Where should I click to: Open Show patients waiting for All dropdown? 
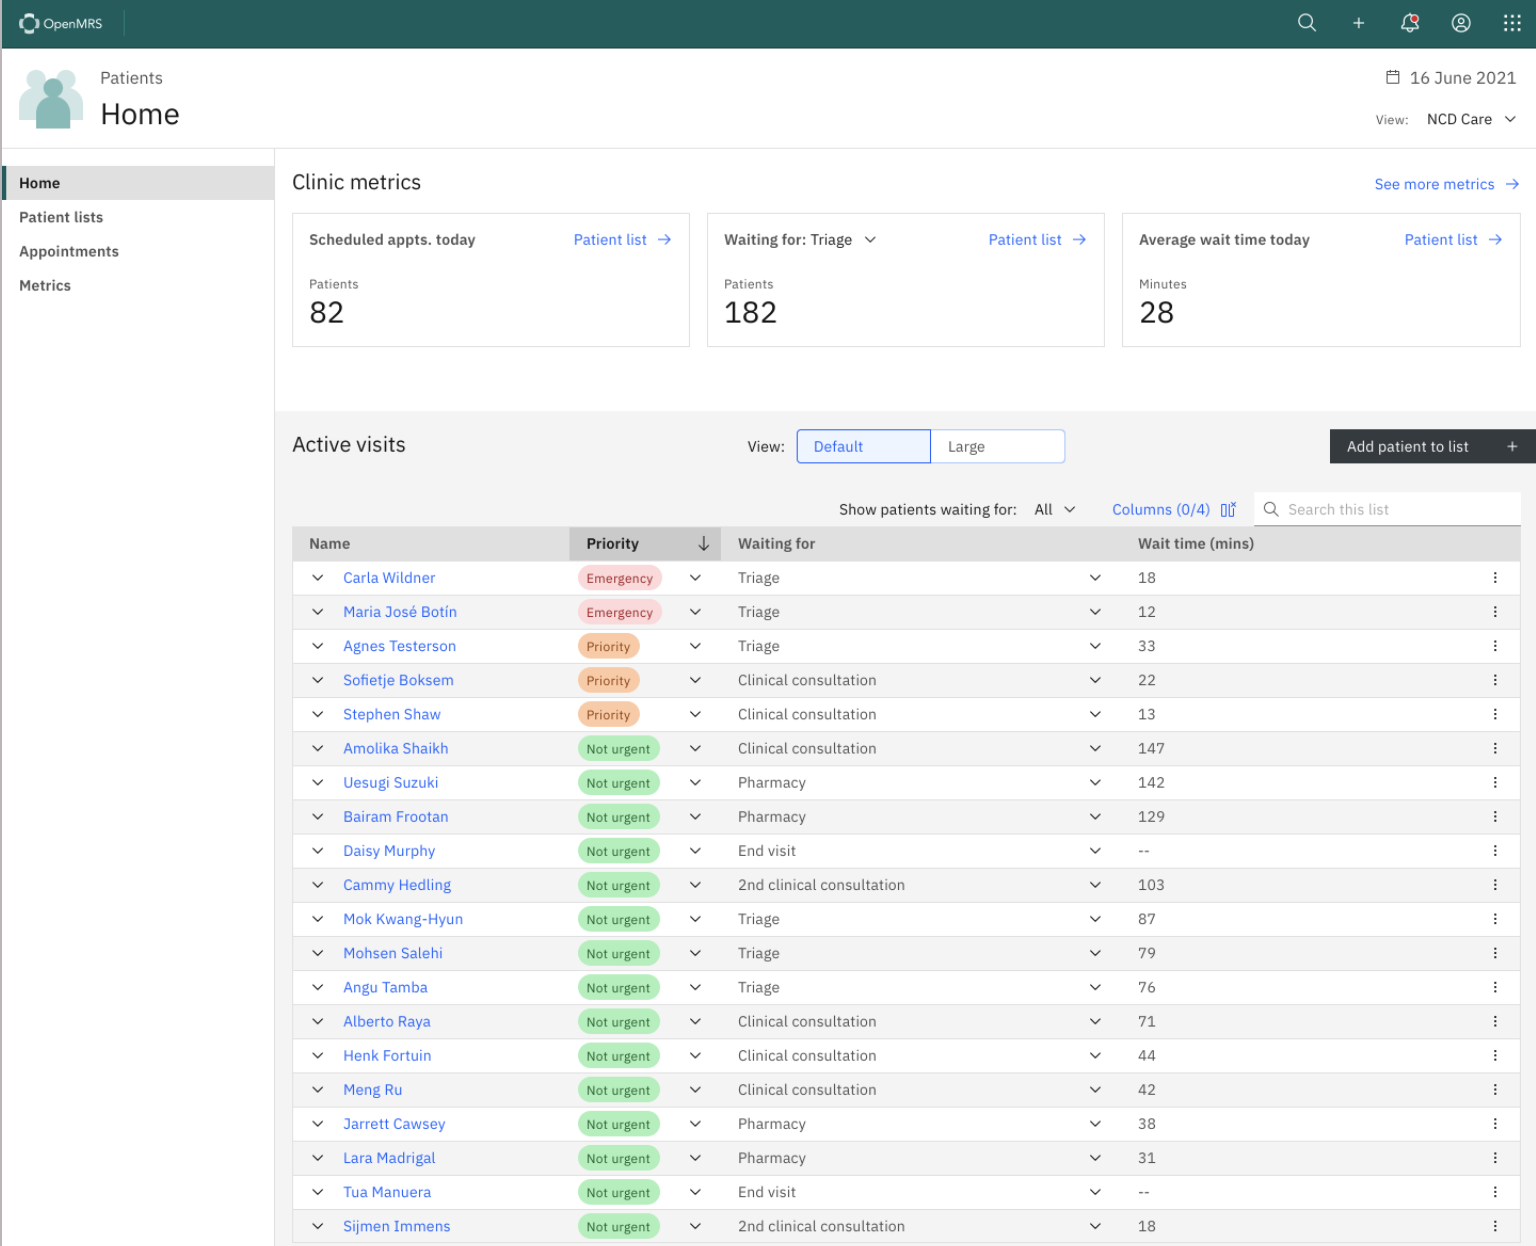point(1055,509)
